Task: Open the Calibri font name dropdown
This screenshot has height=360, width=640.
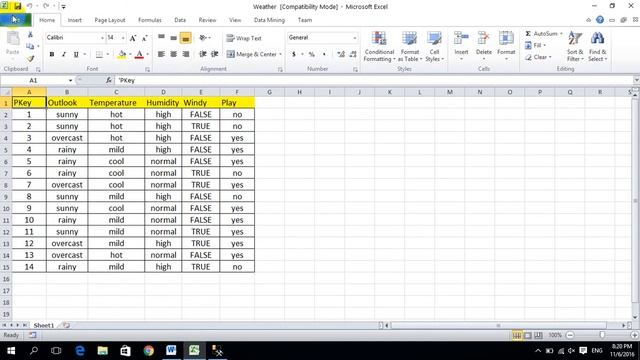Action: pos(102,38)
